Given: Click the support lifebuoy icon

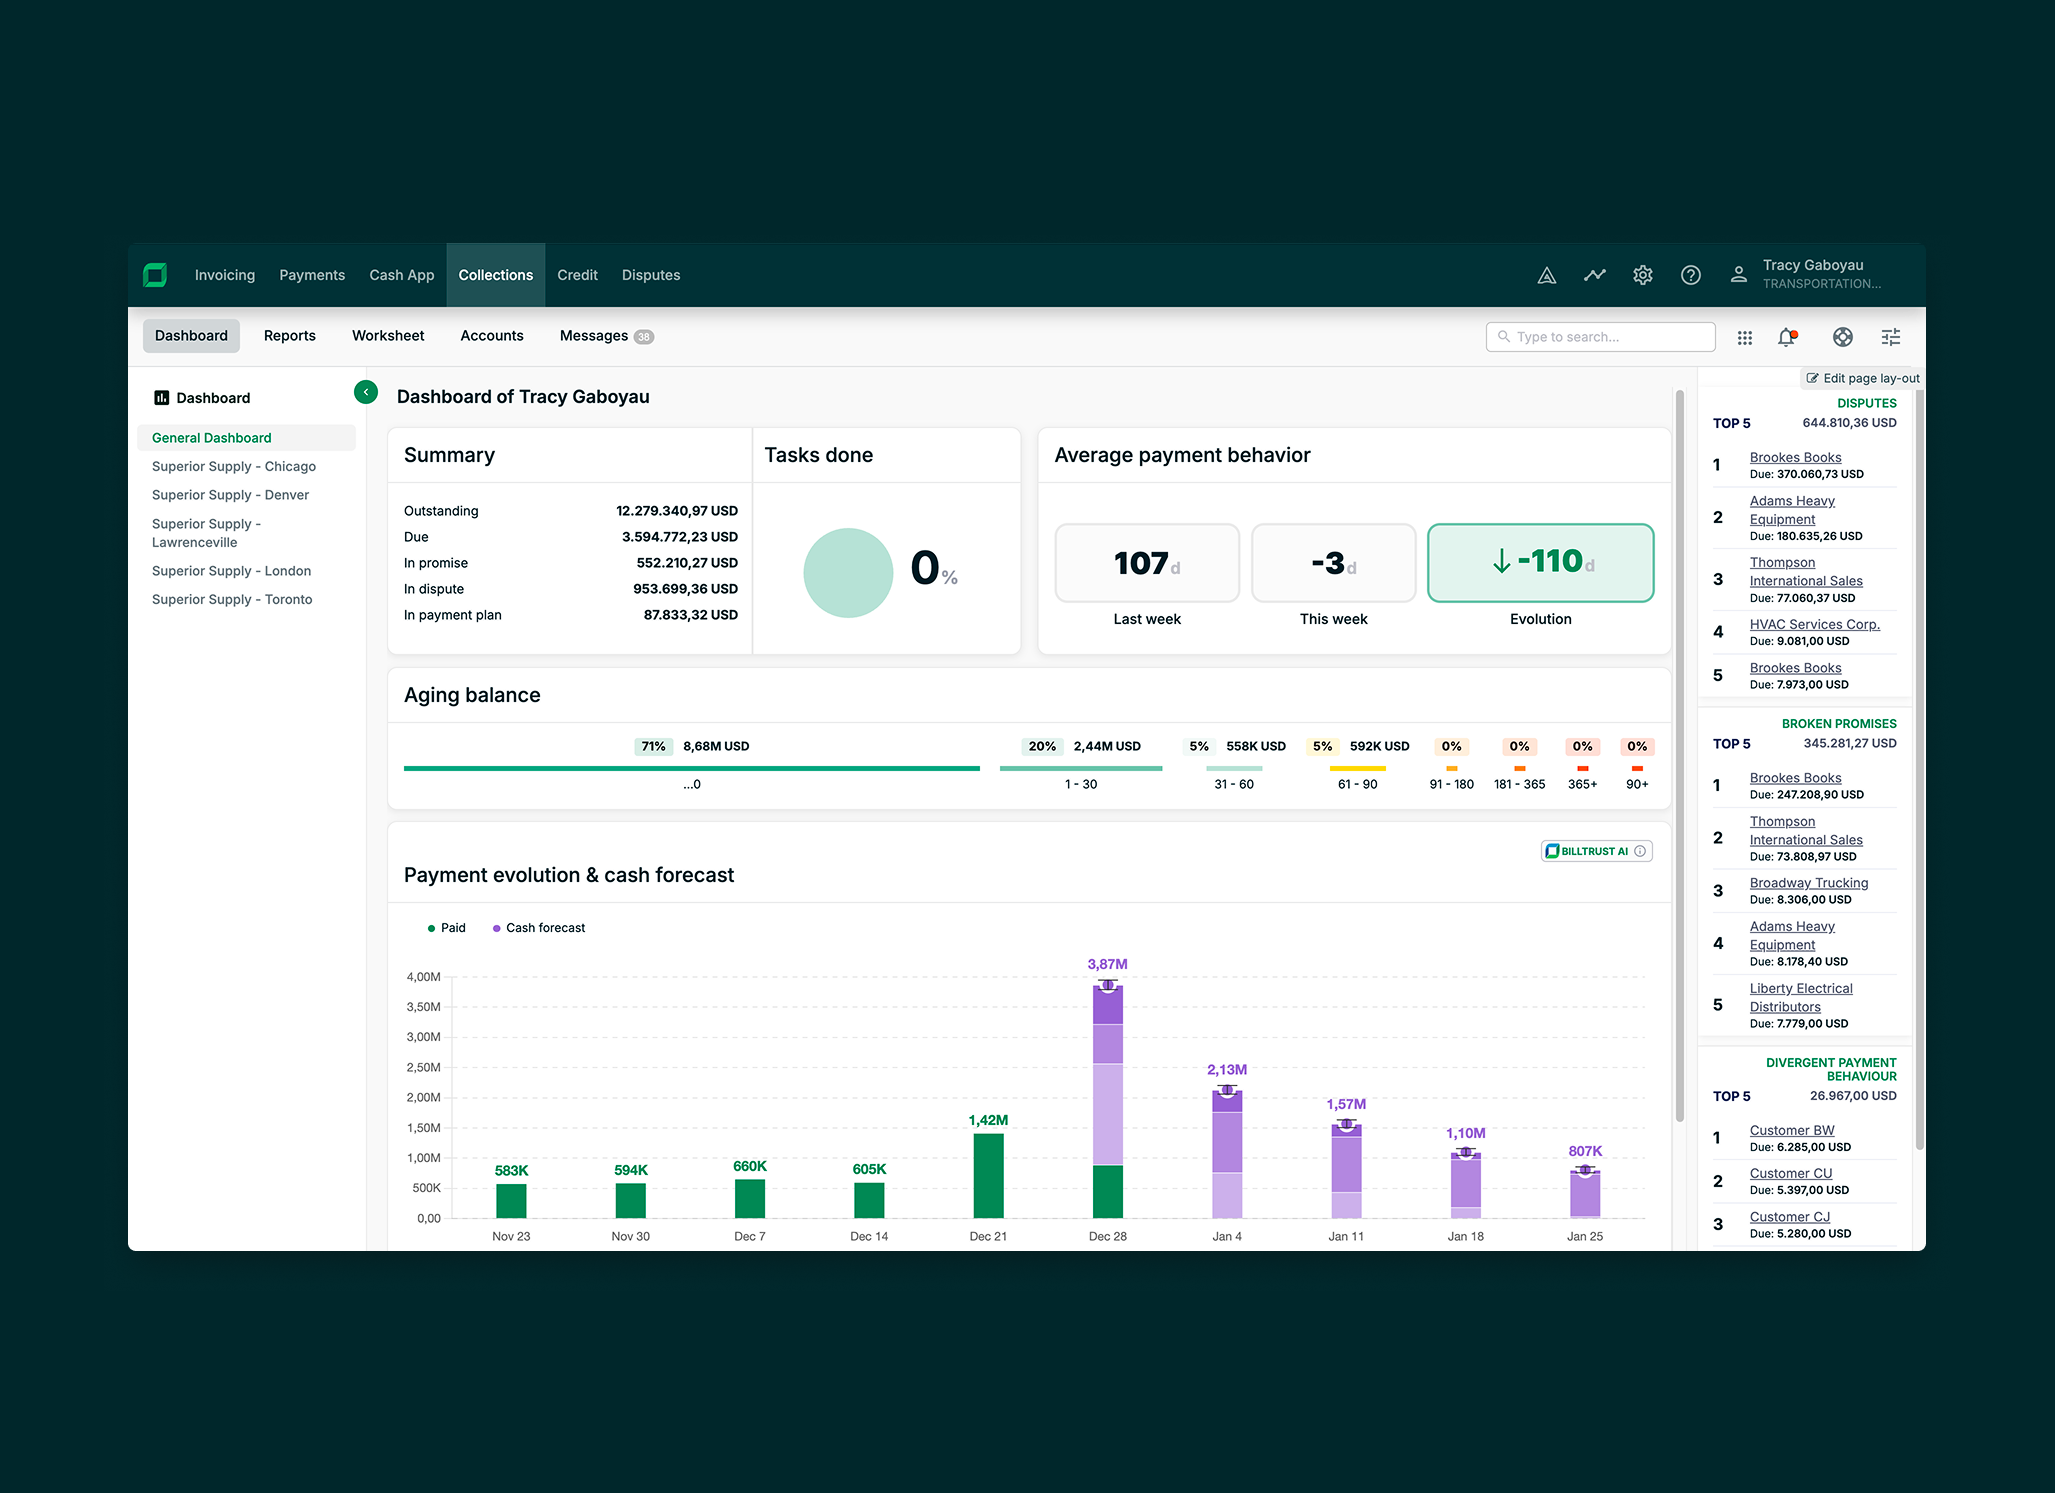Looking at the screenshot, I should point(1842,338).
